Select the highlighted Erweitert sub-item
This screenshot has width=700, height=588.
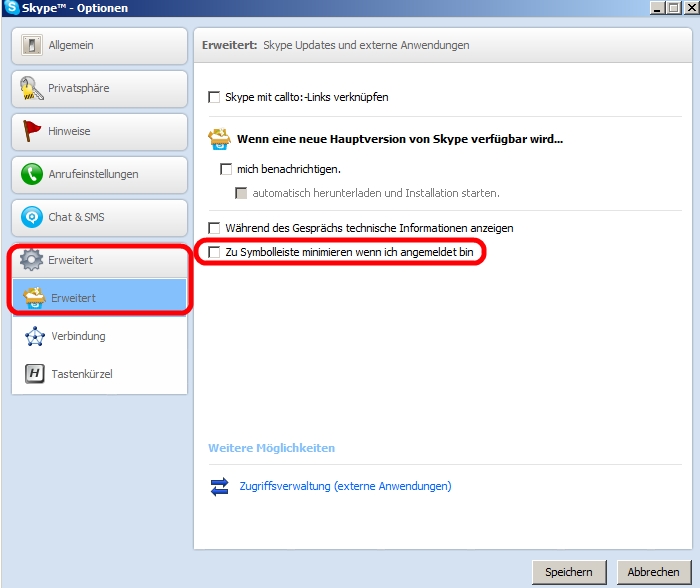[99, 297]
